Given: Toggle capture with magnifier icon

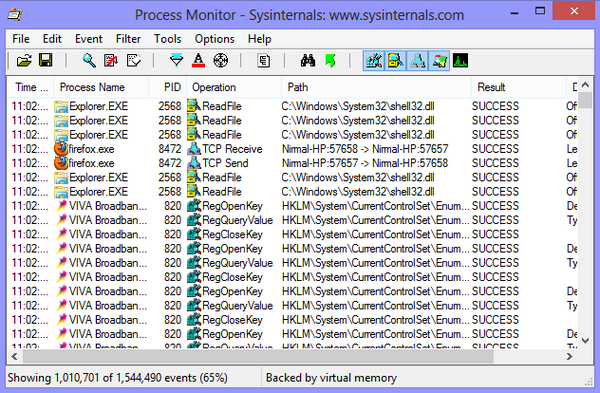Looking at the screenshot, I should pyautogui.click(x=89, y=60).
